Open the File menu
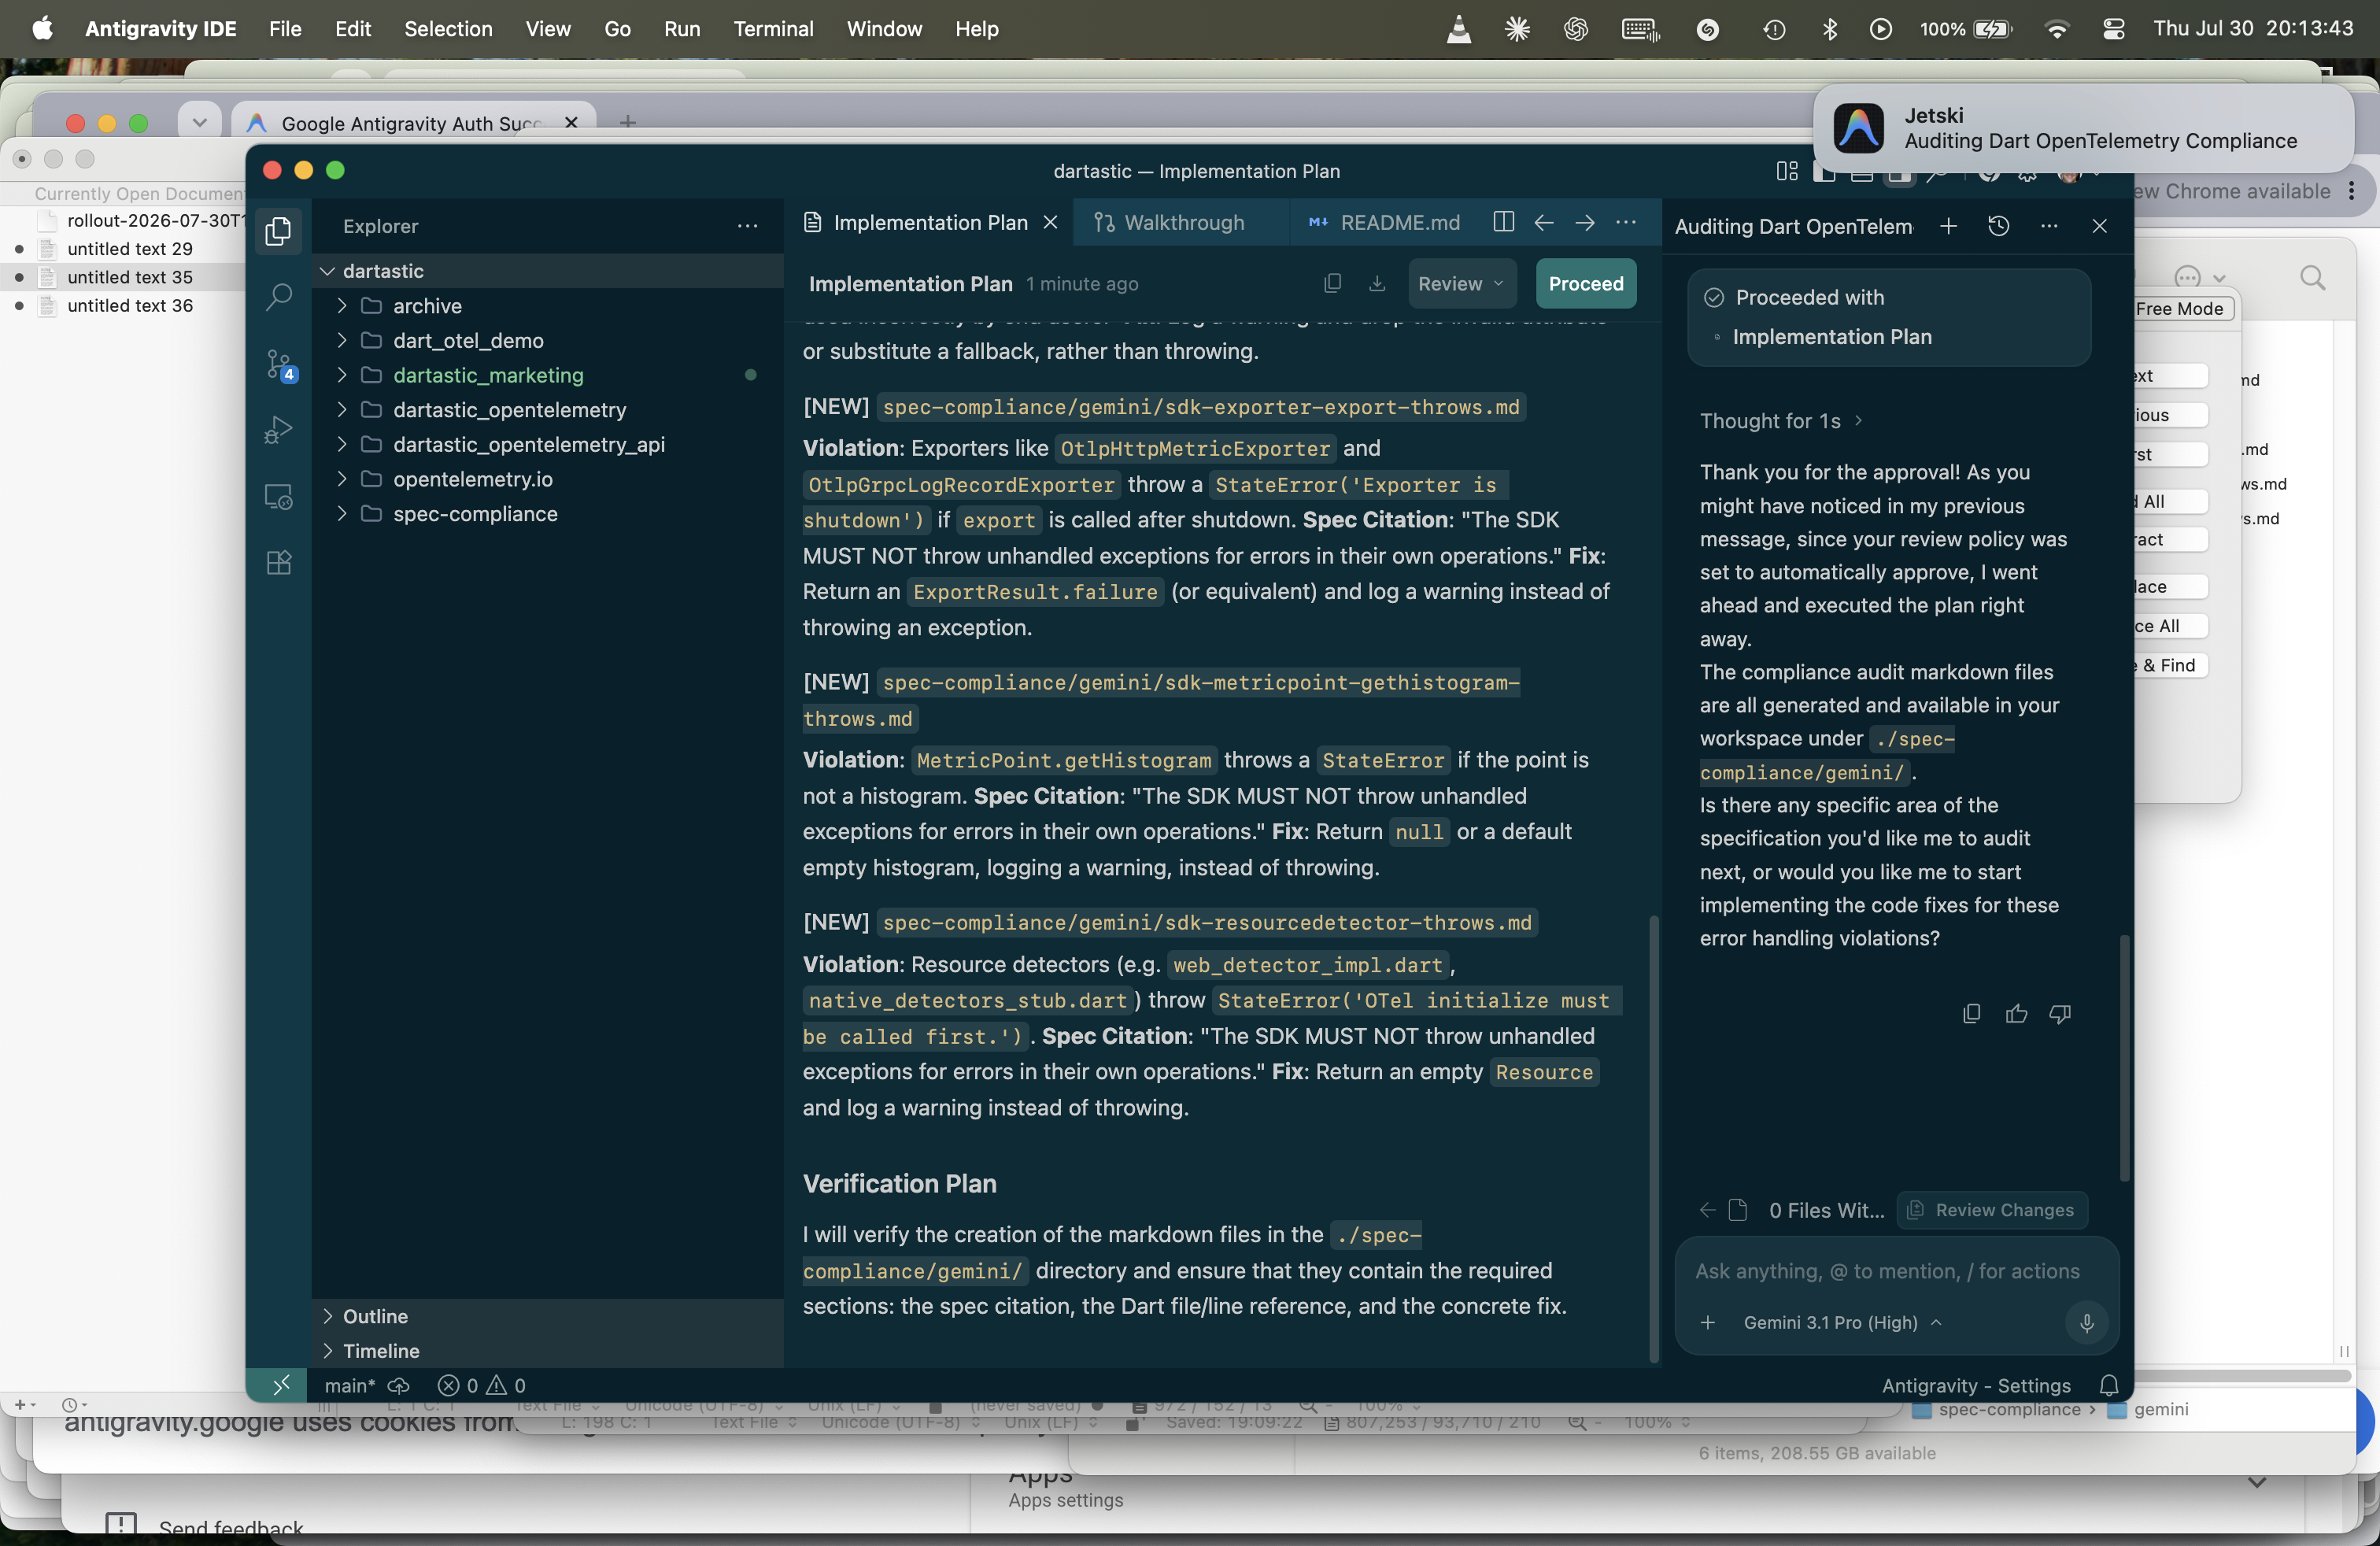The image size is (2380, 1546). tap(285, 29)
